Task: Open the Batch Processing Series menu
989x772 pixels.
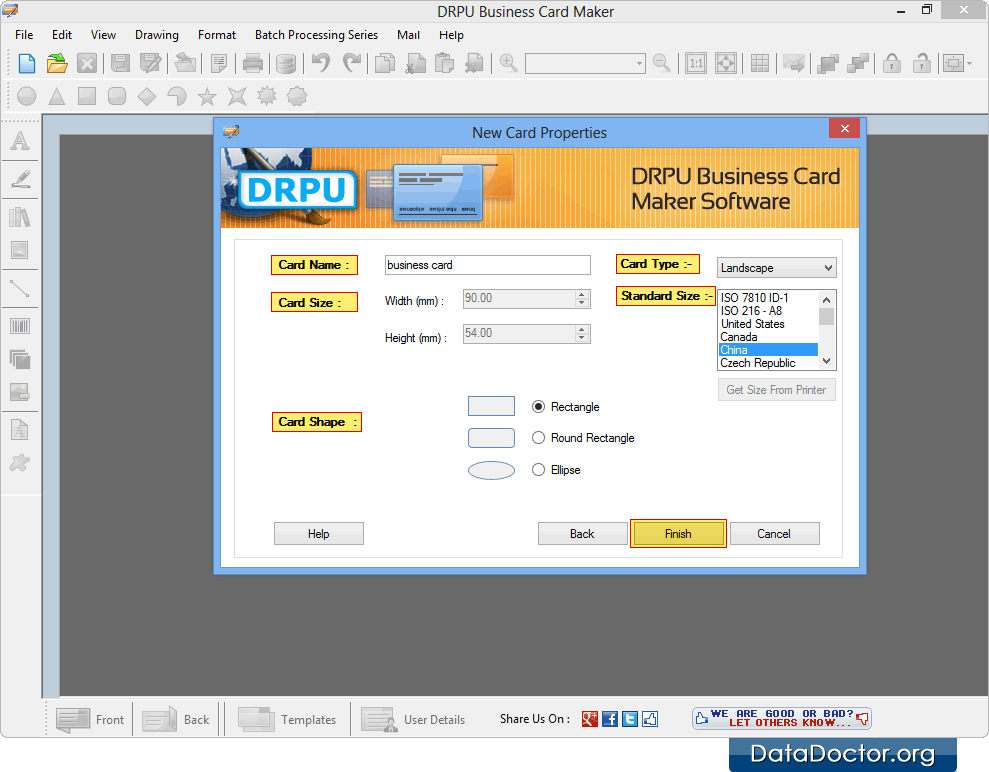Action: [317, 35]
